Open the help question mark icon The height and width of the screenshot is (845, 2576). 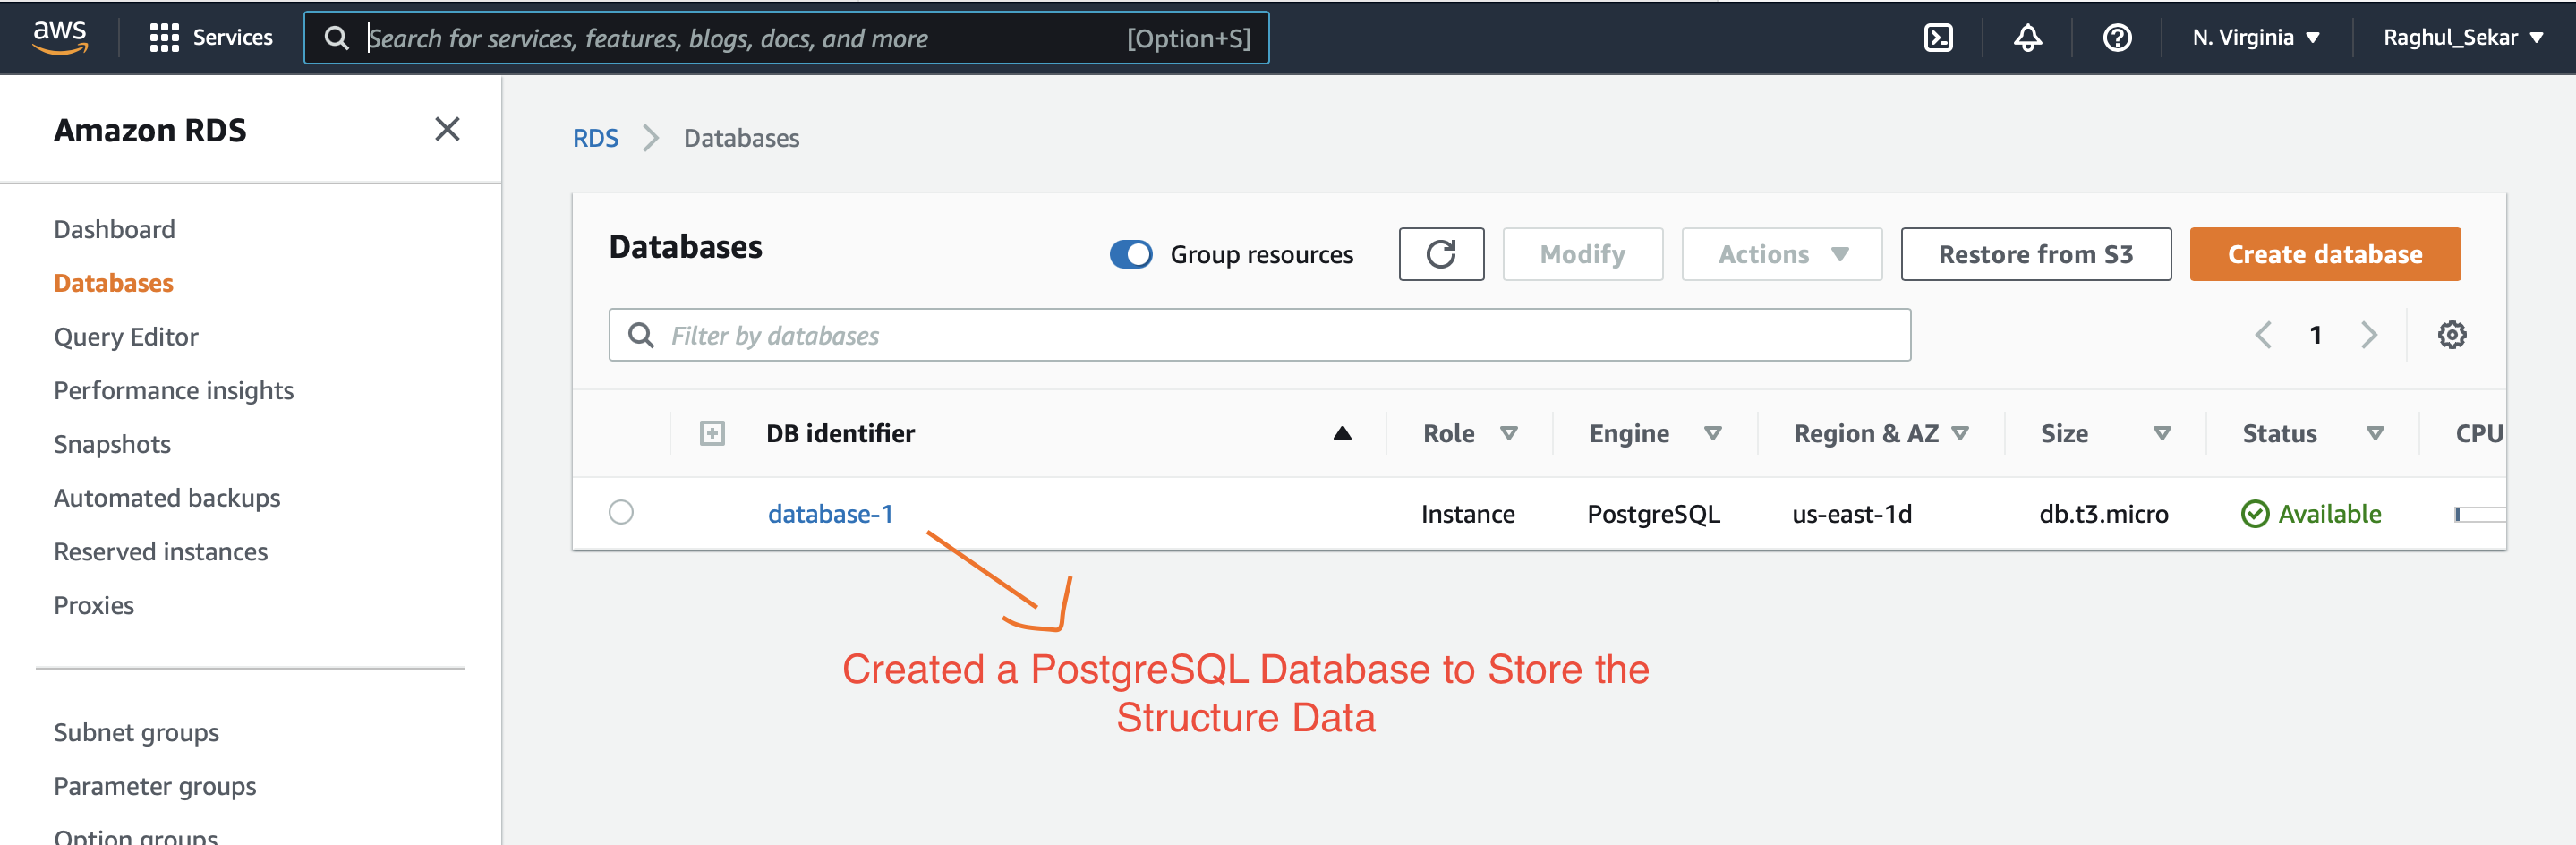2116,37
